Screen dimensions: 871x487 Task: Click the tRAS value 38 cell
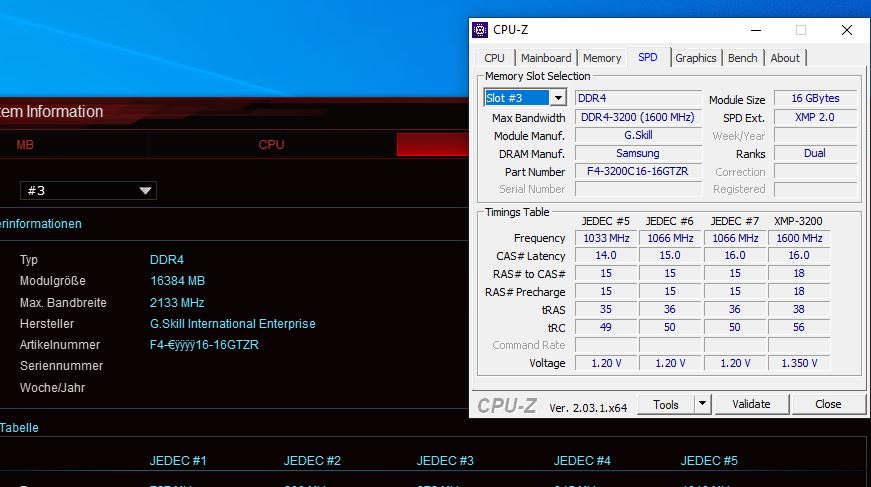click(x=799, y=309)
